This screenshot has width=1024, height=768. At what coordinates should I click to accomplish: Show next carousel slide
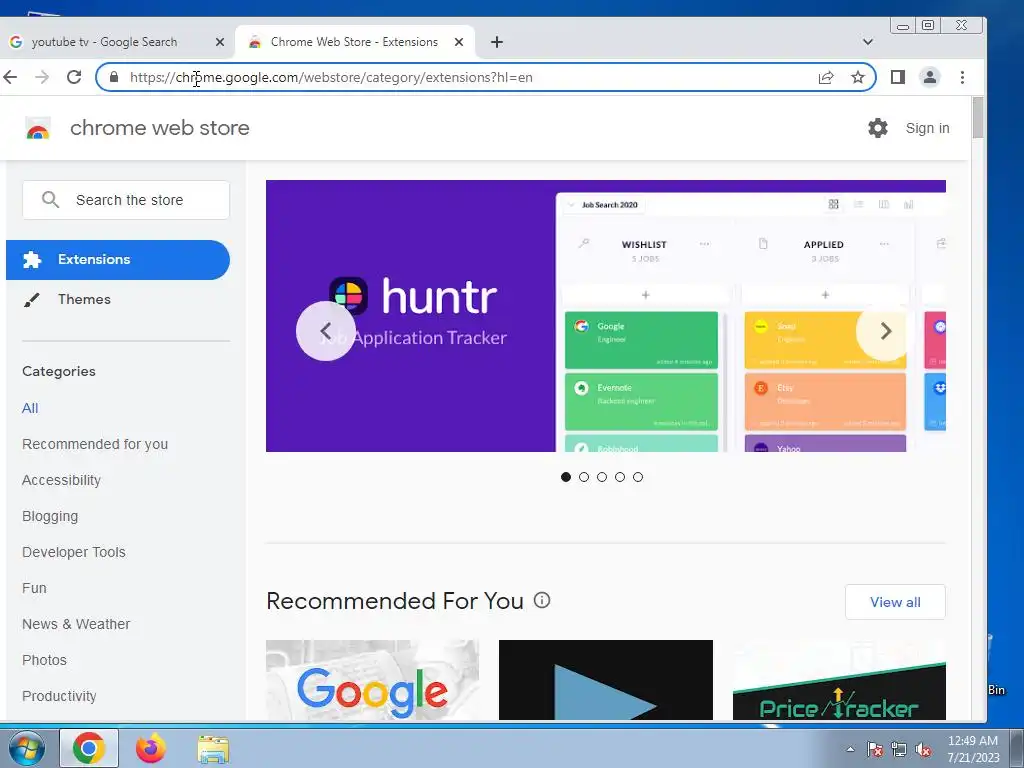(x=886, y=331)
